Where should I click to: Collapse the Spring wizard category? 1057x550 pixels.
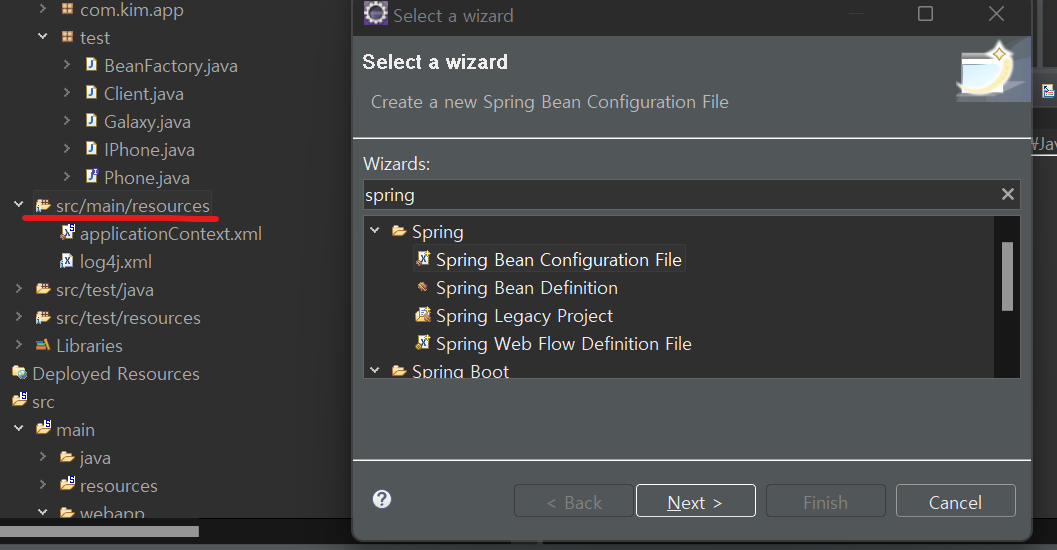375,231
